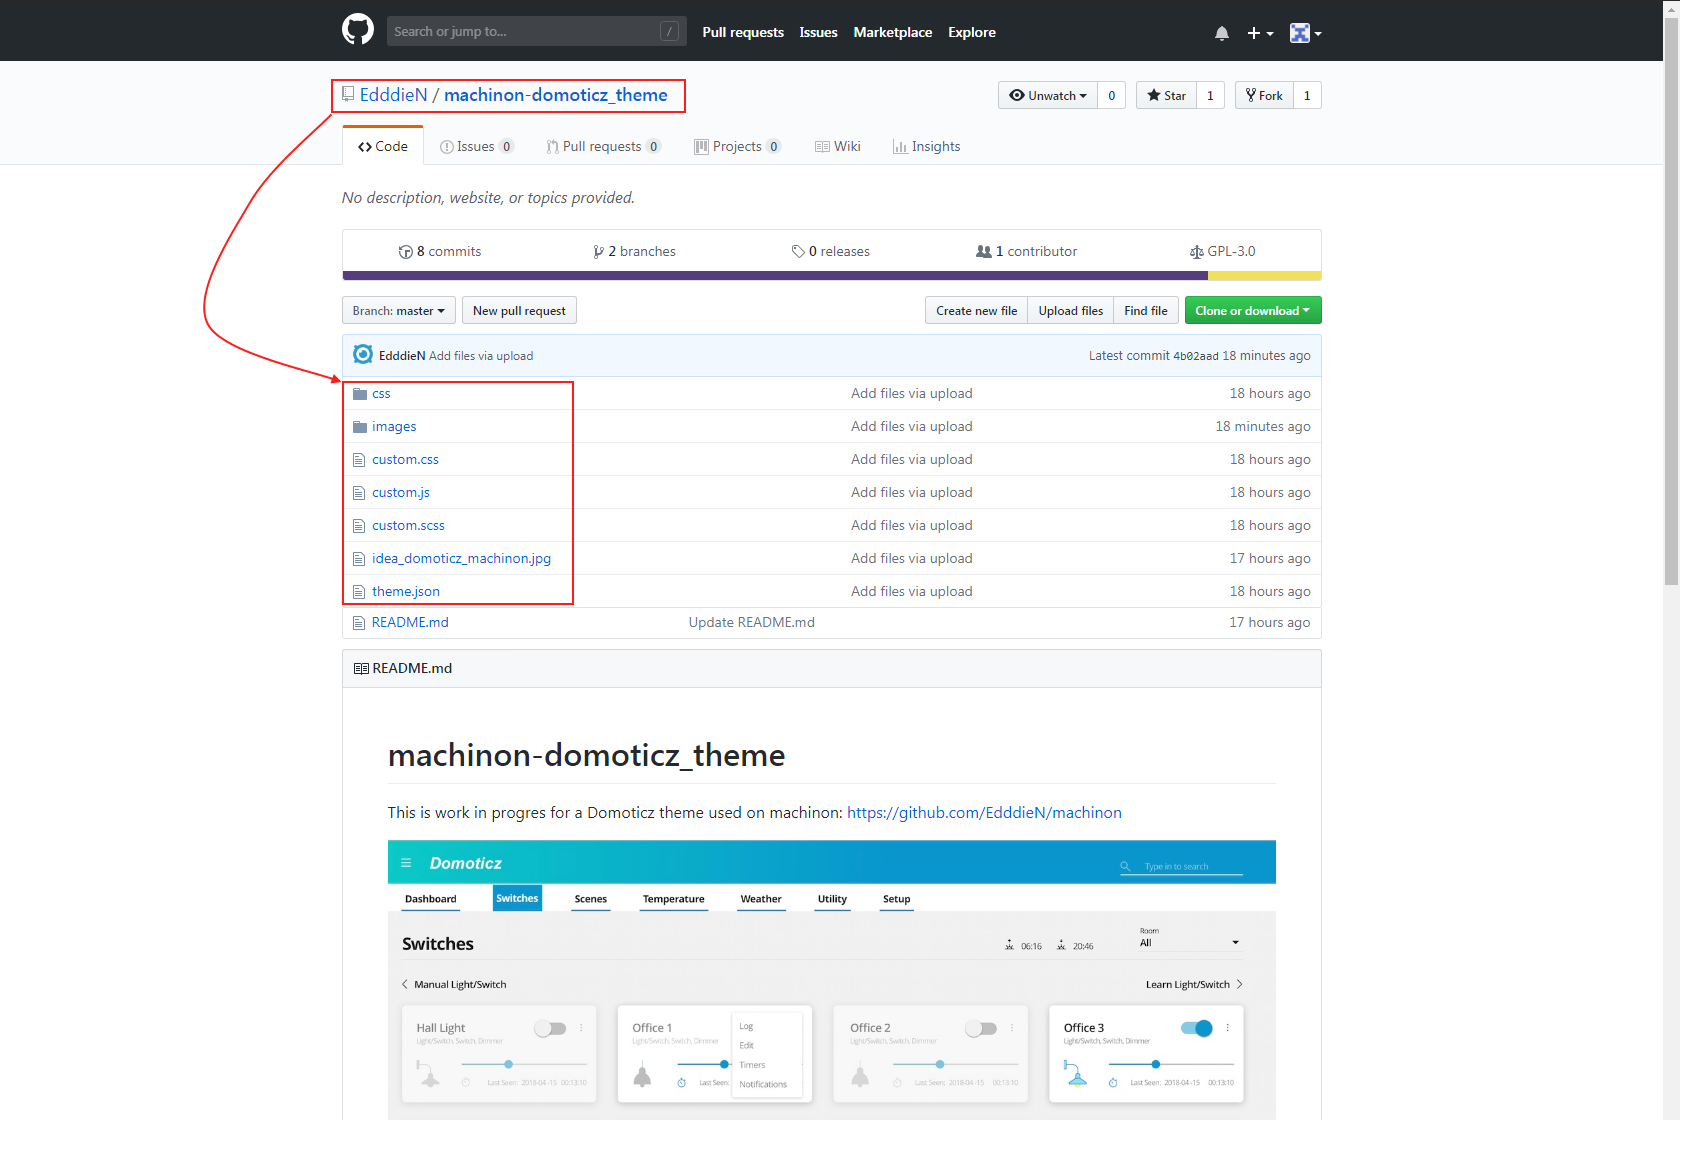Open README.md file link
This screenshot has width=1682, height=1153.
[410, 623]
